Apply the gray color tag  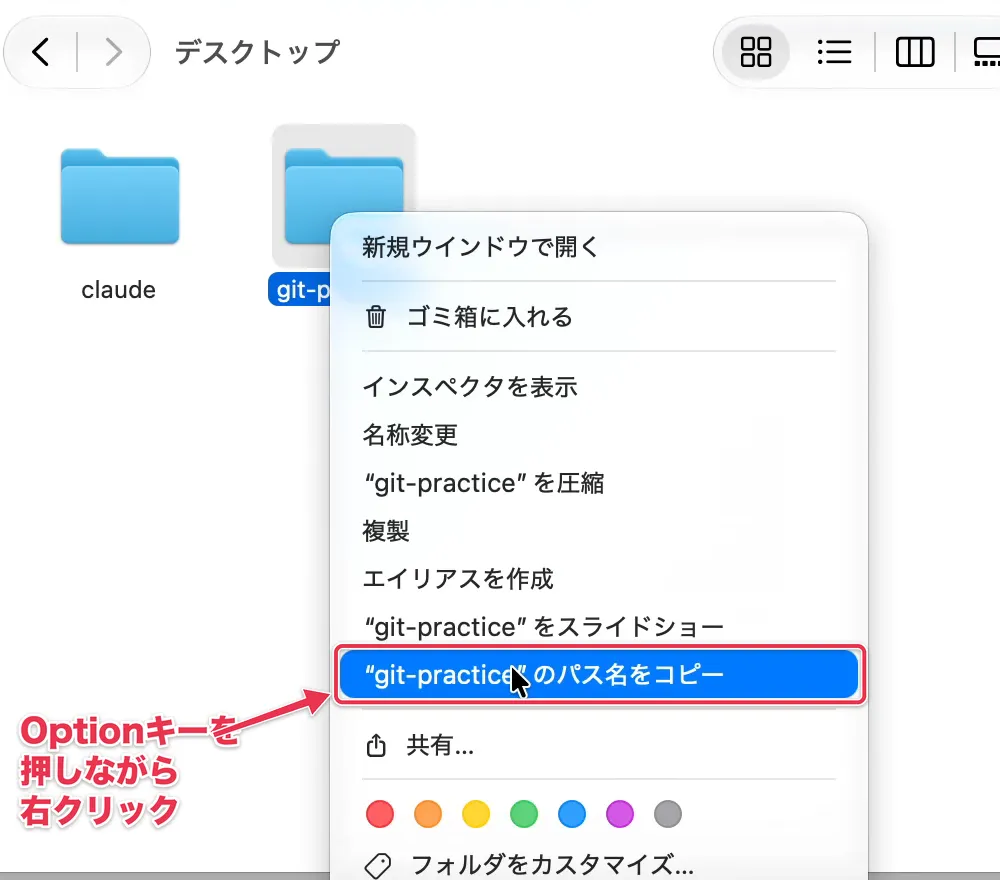[x=668, y=814]
